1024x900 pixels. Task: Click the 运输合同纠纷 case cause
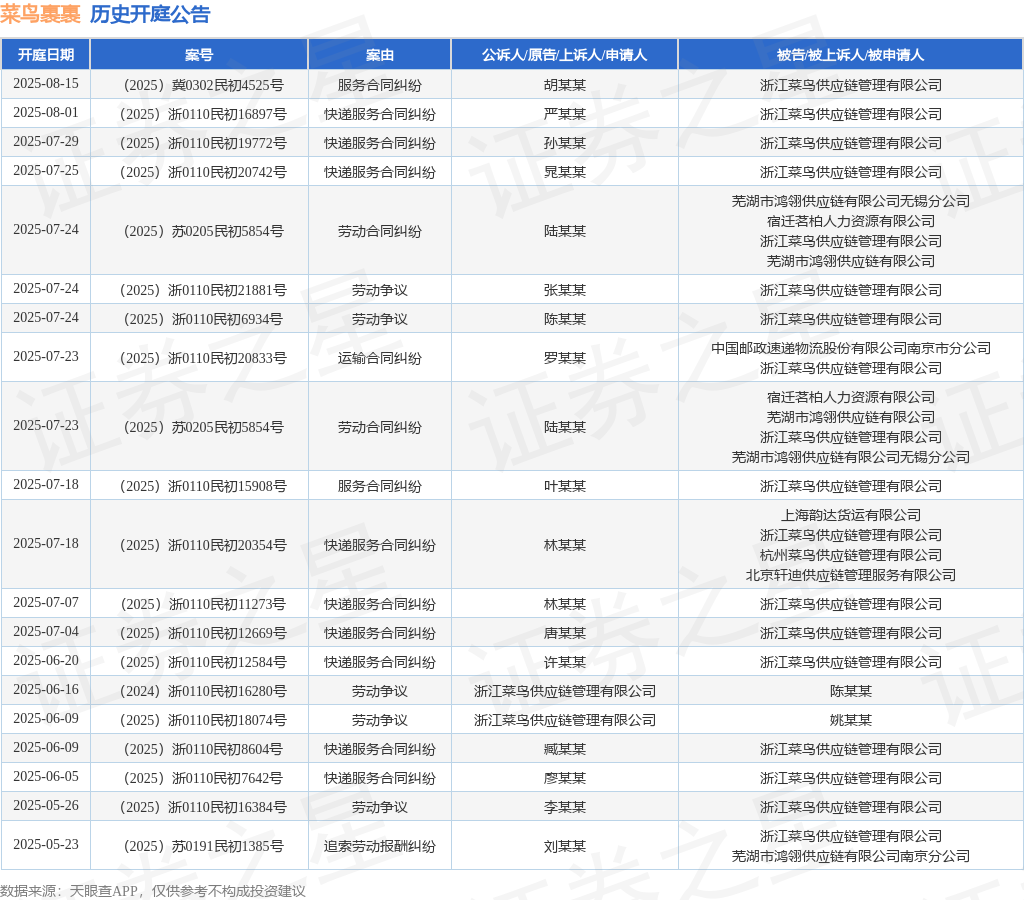pyautogui.click(x=379, y=358)
